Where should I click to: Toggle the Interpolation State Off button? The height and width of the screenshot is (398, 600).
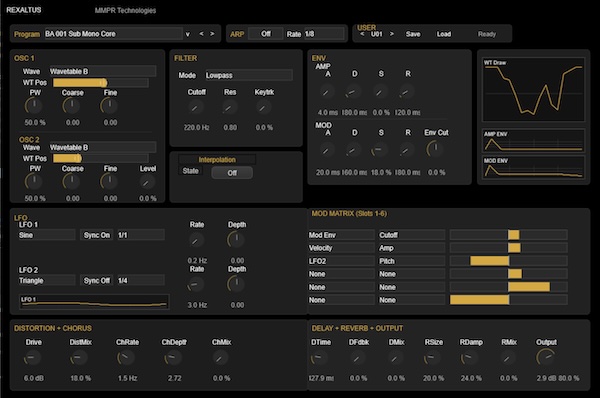tap(232, 173)
